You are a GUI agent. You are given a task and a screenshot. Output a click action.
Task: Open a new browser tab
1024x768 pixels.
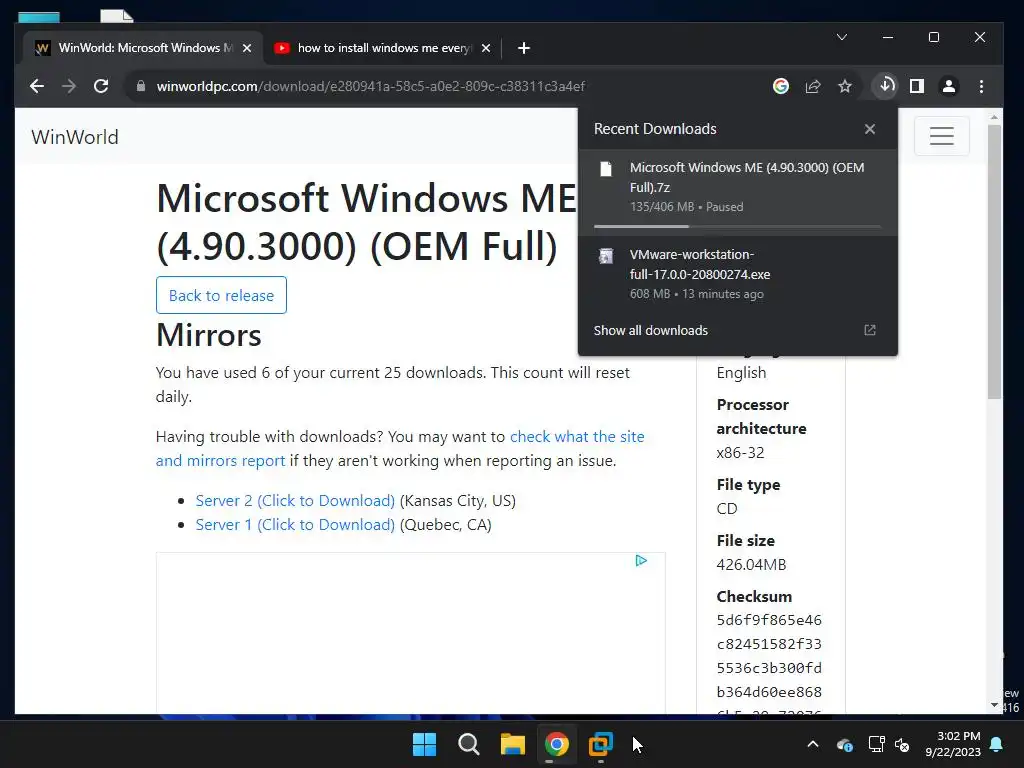tap(524, 48)
